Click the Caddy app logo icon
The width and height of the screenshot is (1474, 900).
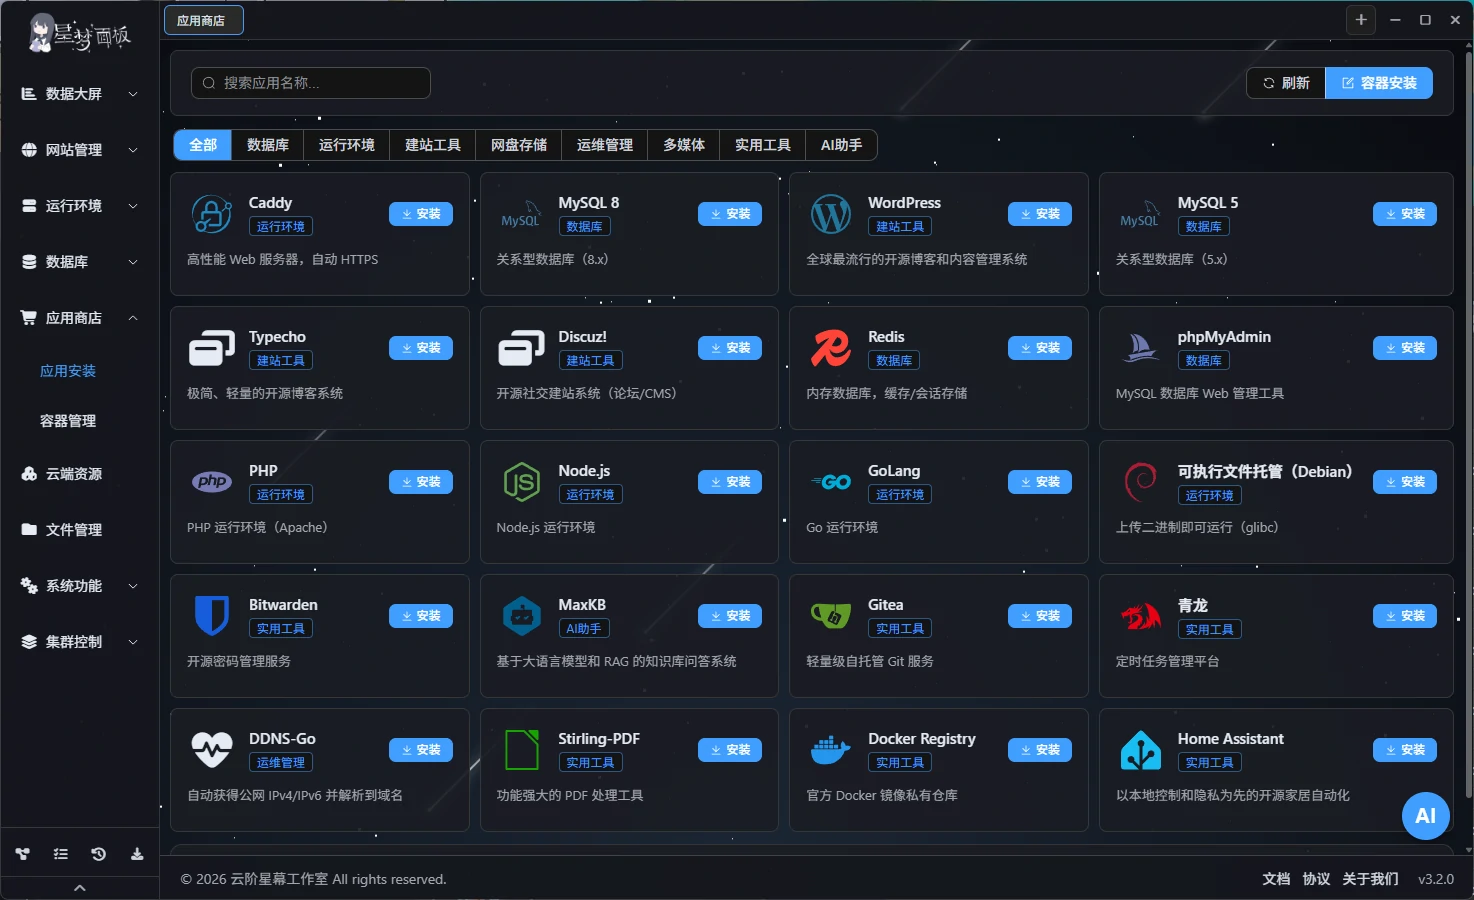[x=212, y=214]
